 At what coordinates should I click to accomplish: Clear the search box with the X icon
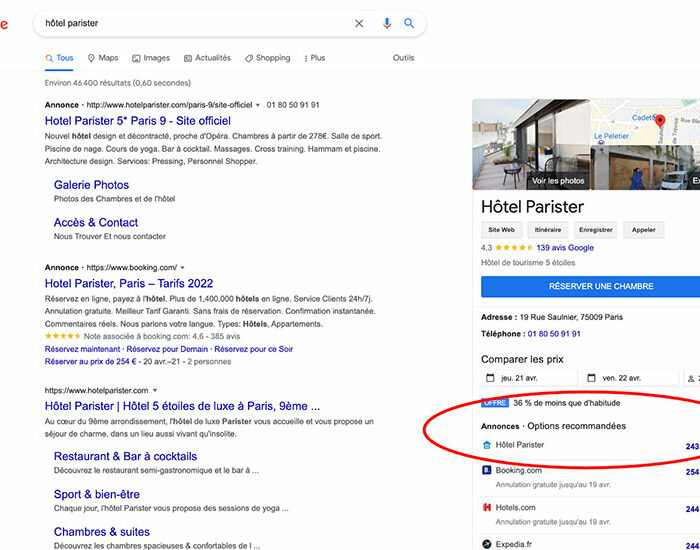click(x=359, y=23)
